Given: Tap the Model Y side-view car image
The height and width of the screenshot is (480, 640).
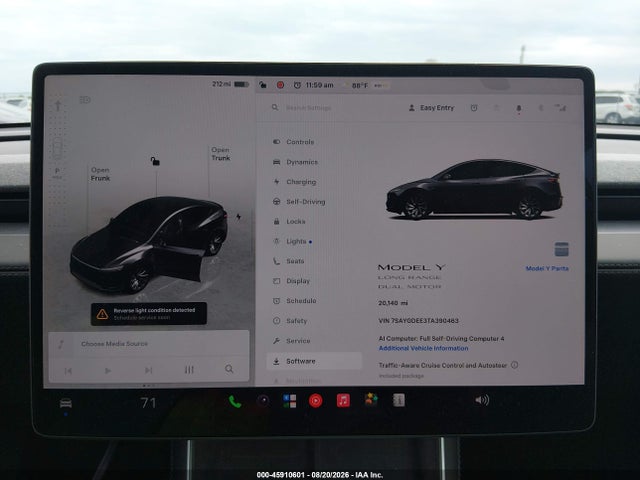Looking at the screenshot, I should click(x=474, y=189).
